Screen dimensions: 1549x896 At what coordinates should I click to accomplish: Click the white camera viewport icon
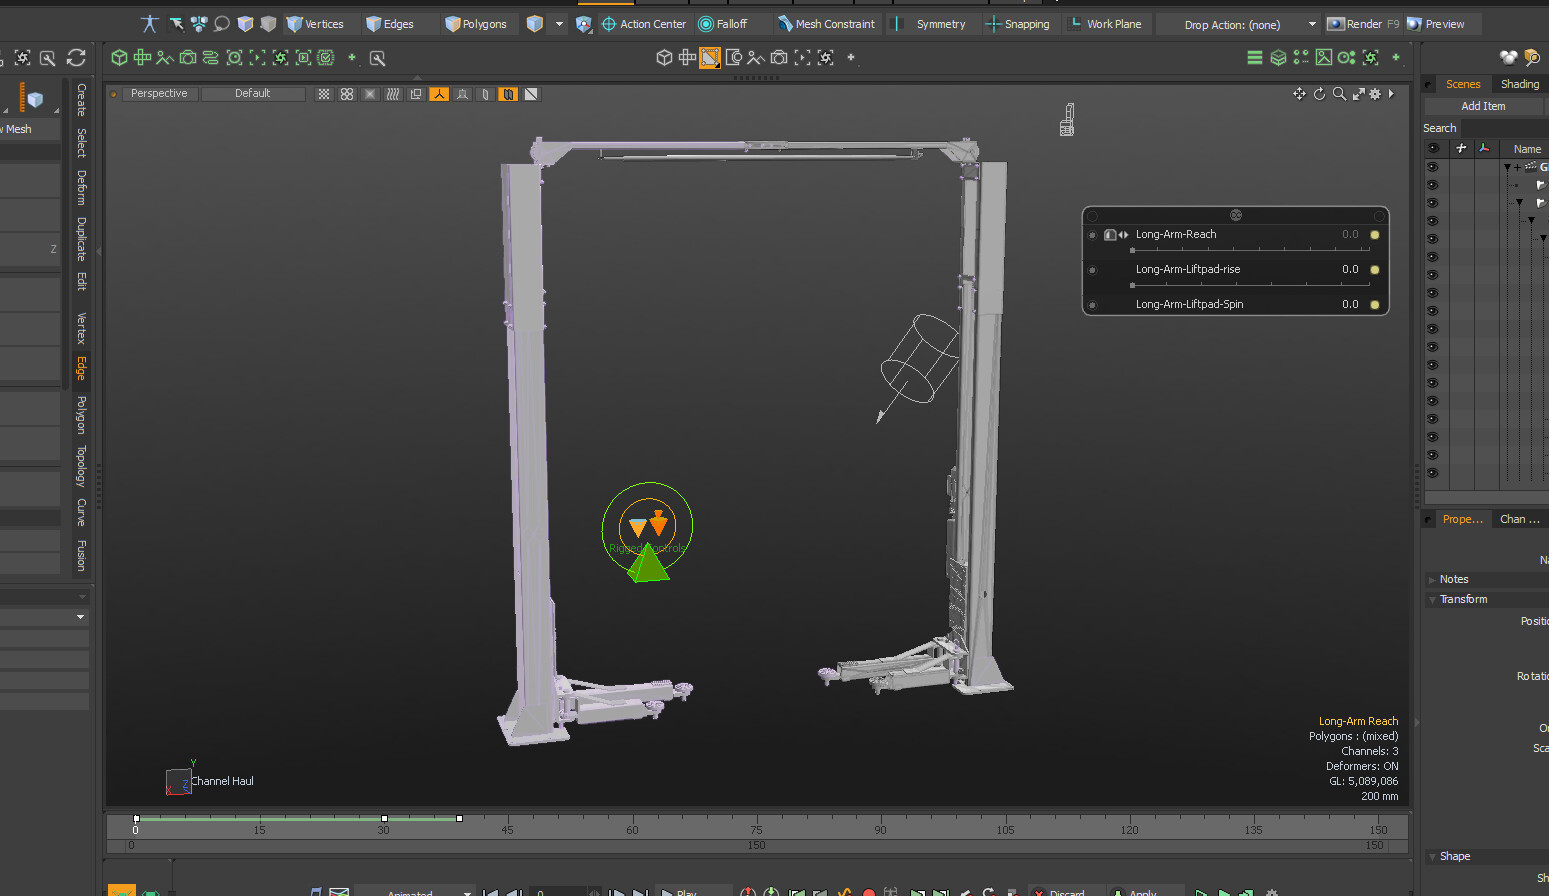tap(779, 58)
